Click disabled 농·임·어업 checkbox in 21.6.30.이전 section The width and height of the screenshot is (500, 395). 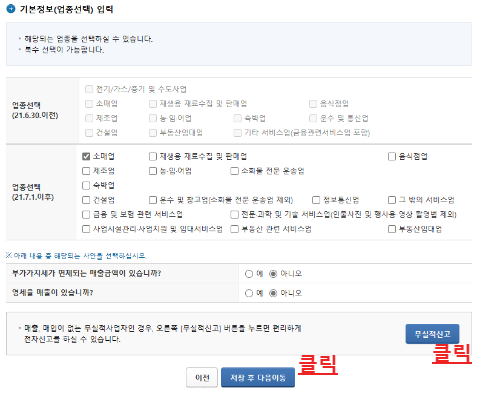pyautogui.click(x=153, y=118)
